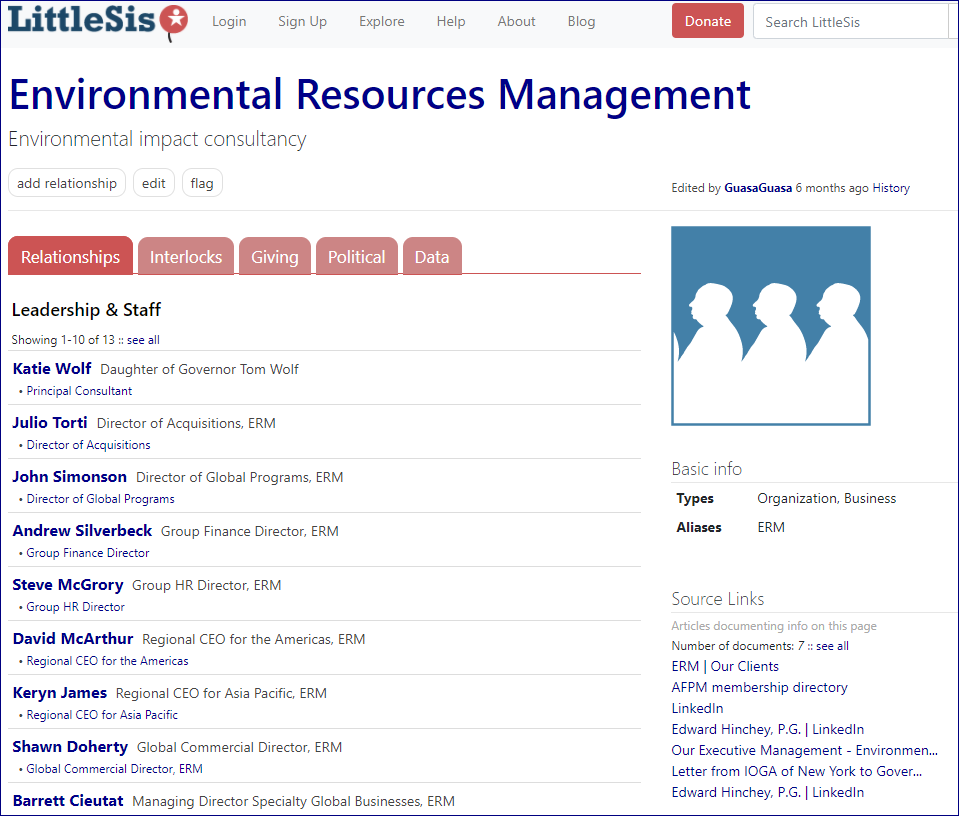The height and width of the screenshot is (816, 959).
Task: Open the Group HR Director relationship
Action: pos(75,607)
